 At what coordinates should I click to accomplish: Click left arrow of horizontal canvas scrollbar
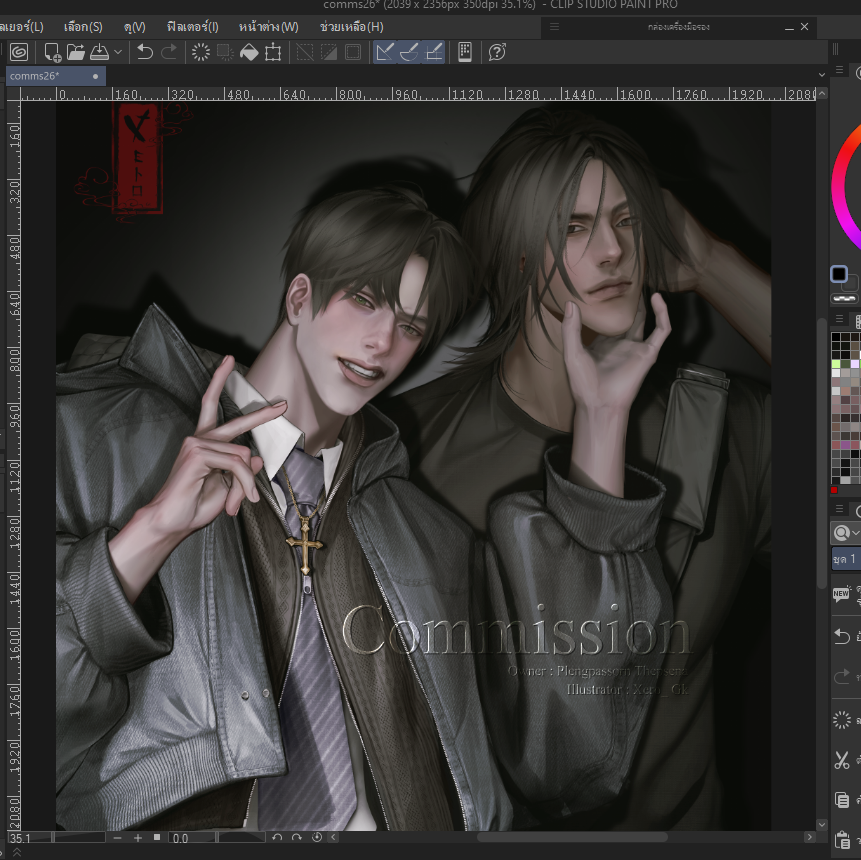333,837
